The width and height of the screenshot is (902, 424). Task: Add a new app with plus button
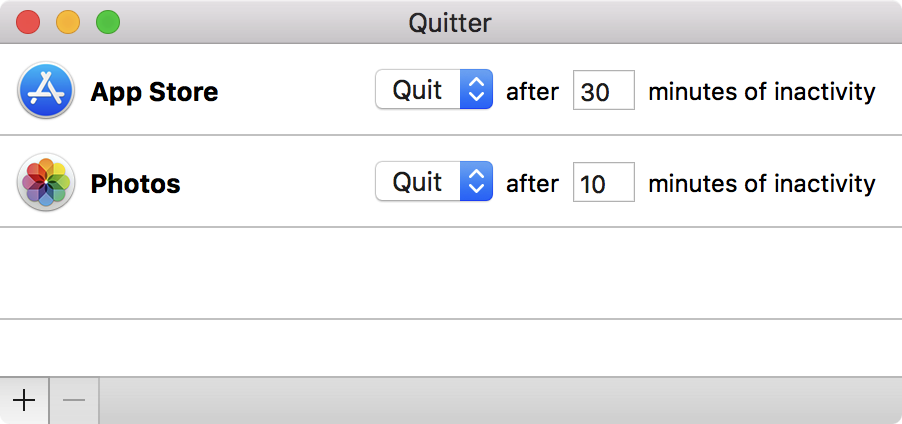pyautogui.click(x=24, y=401)
